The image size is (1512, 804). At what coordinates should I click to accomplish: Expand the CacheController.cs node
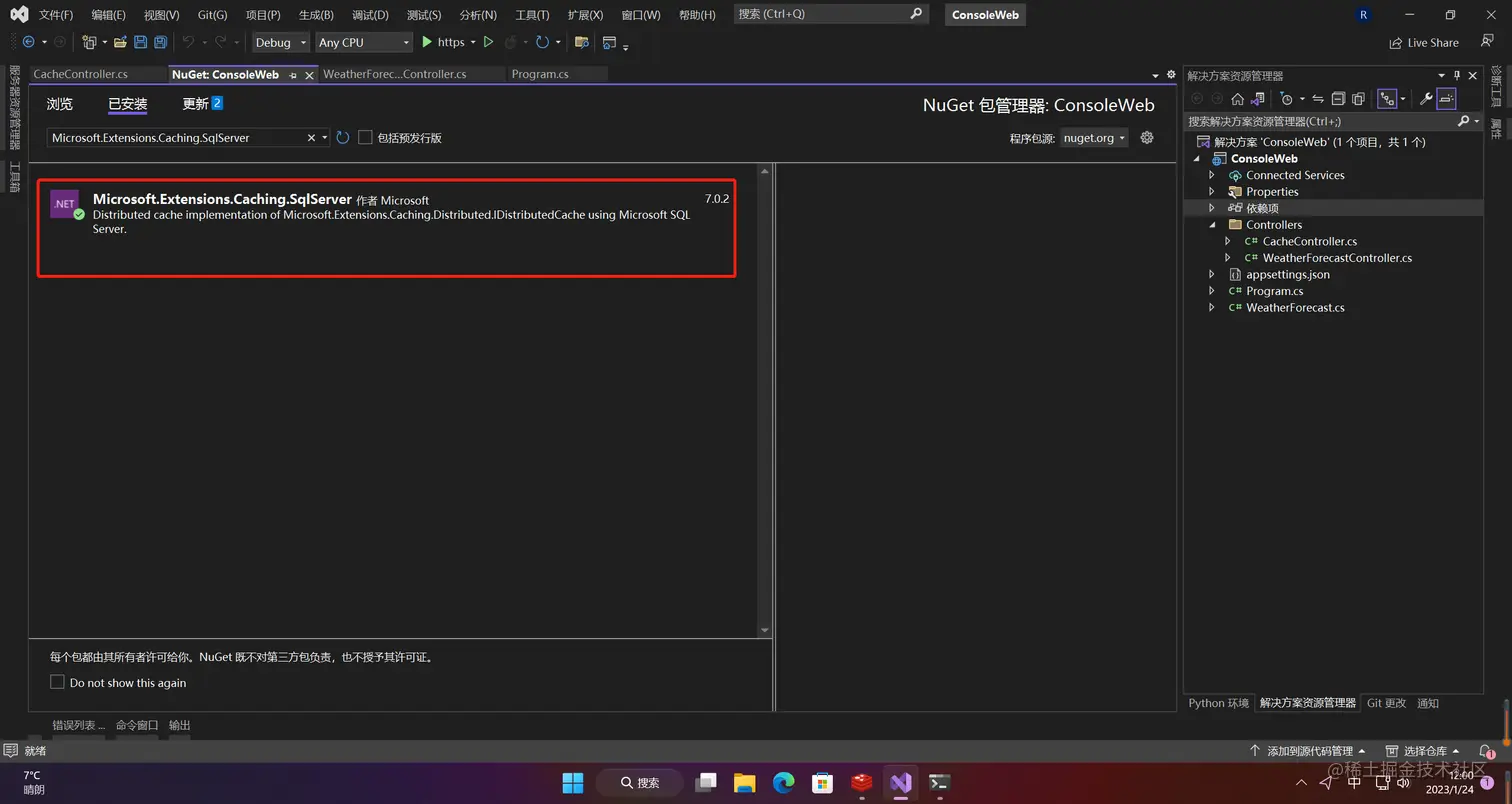pos(1228,241)
